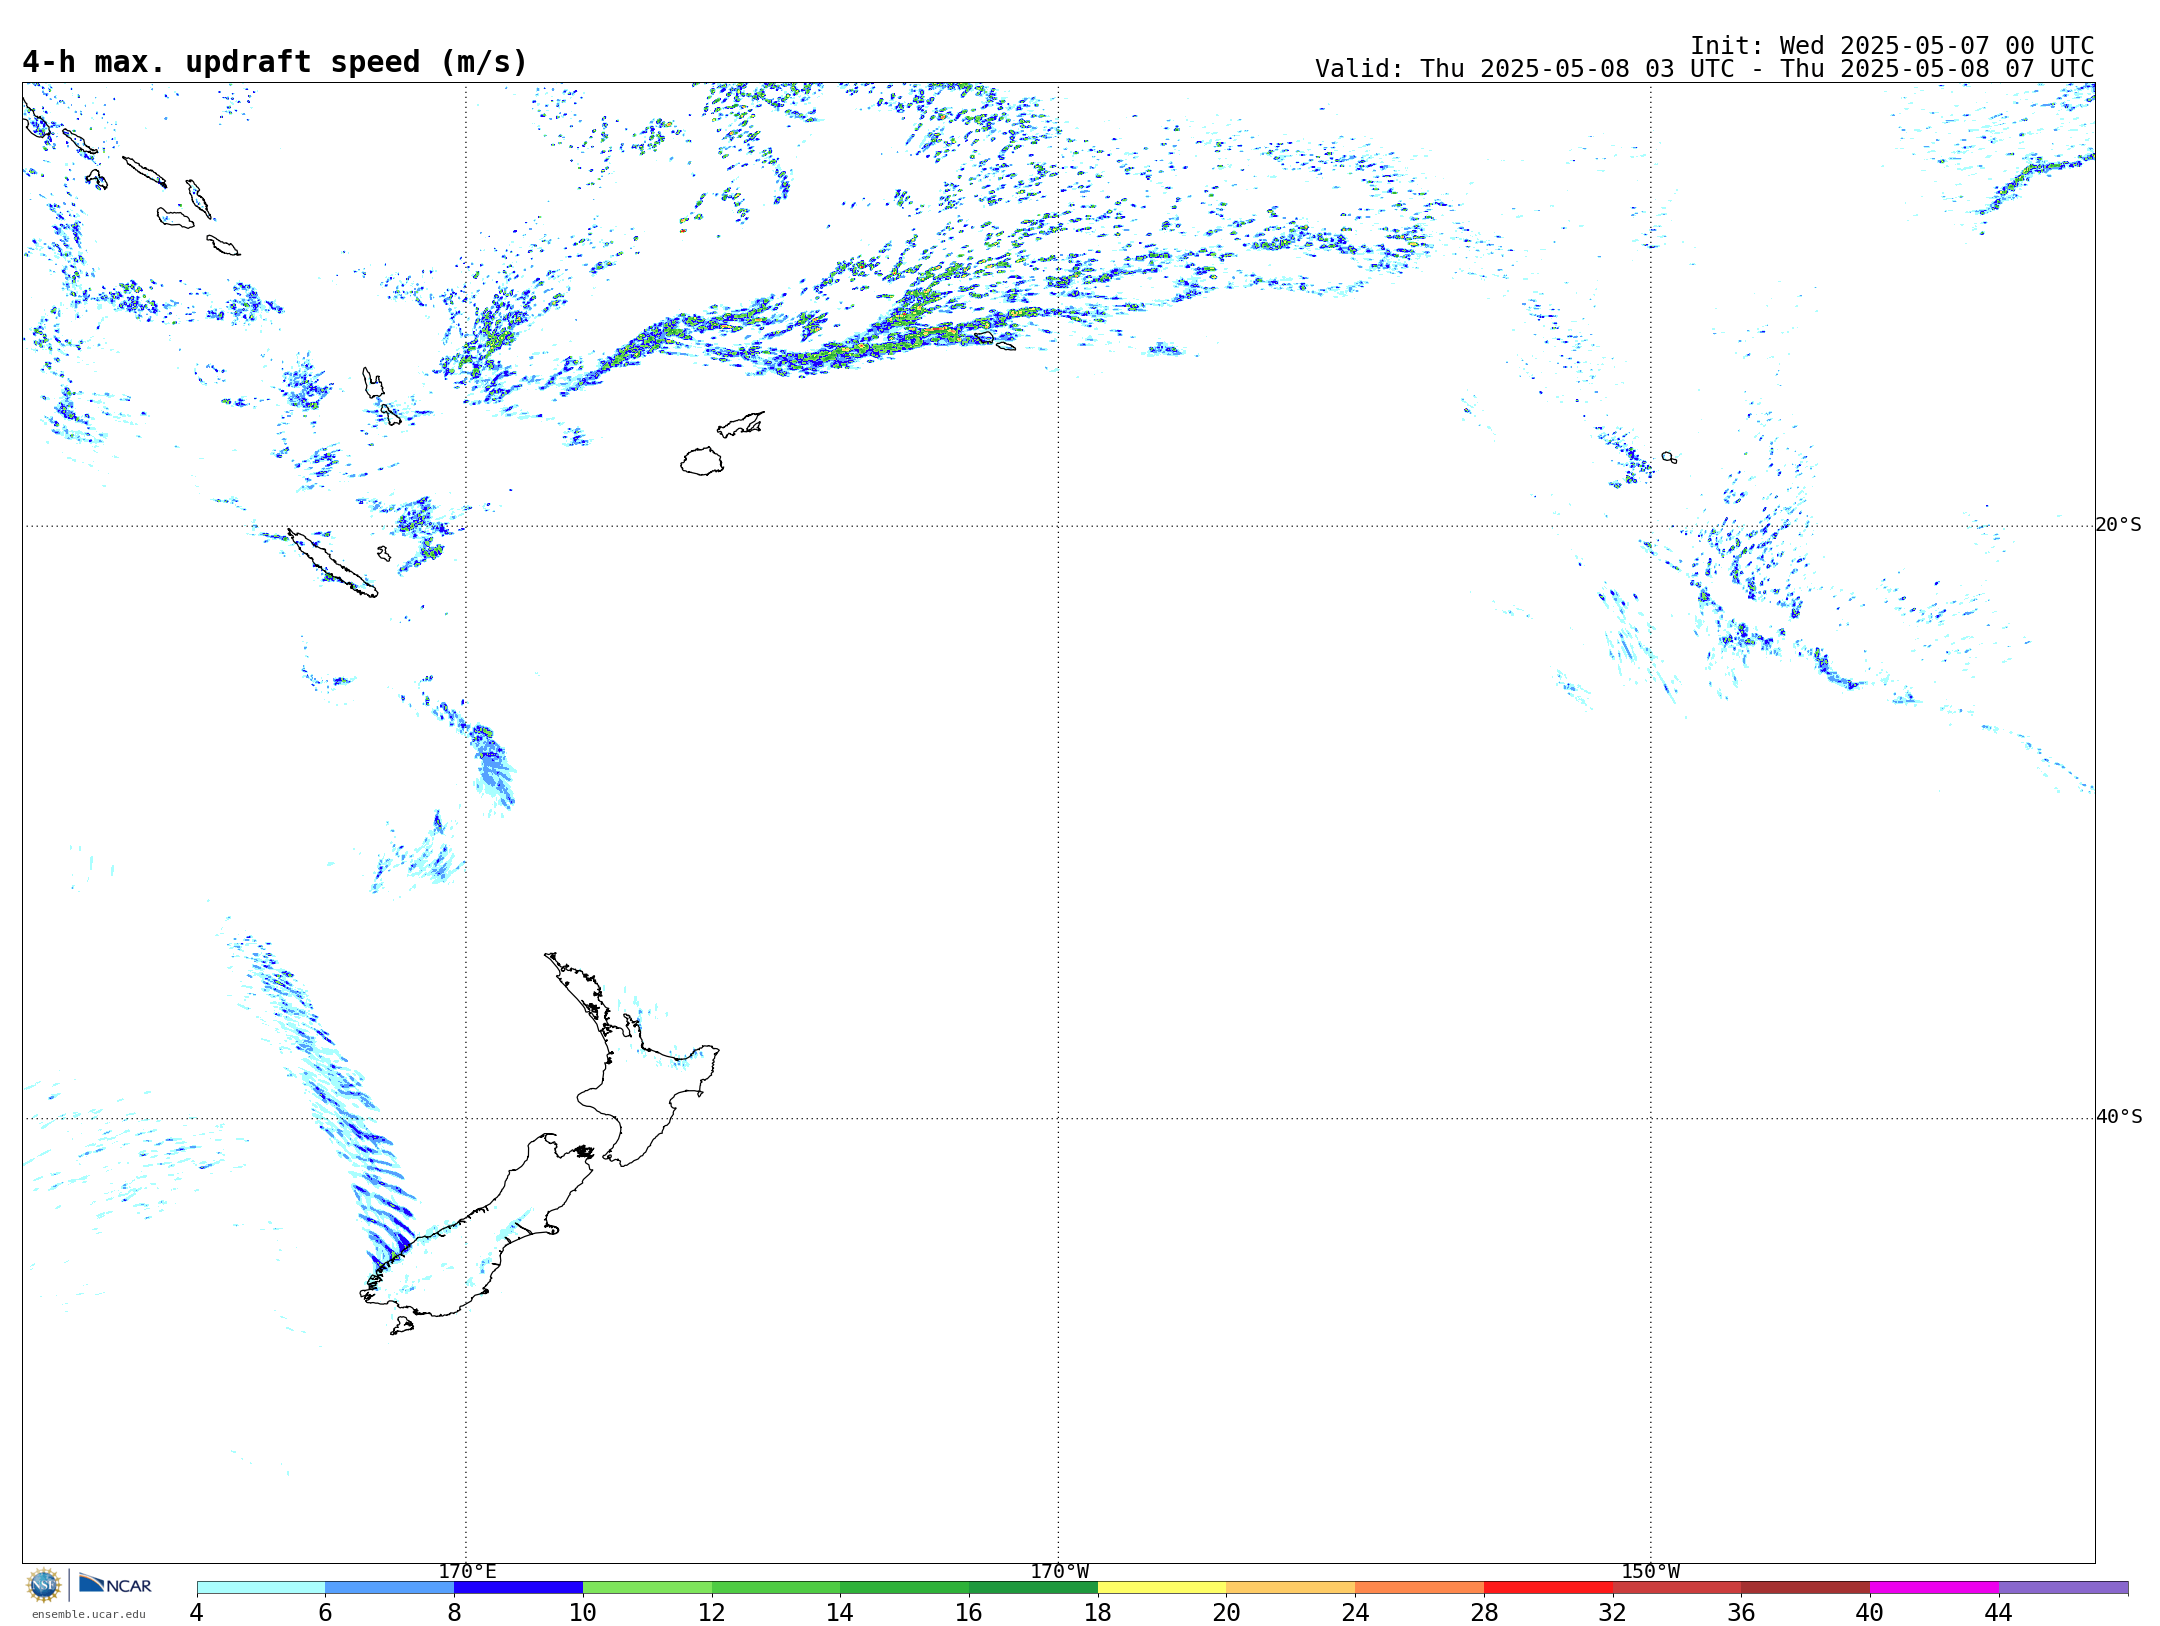Click the plot title '4-h max. updraft speed (m/s)'
The width and height of the screenshot is (2160, 1626).
[x=275, y=62]
